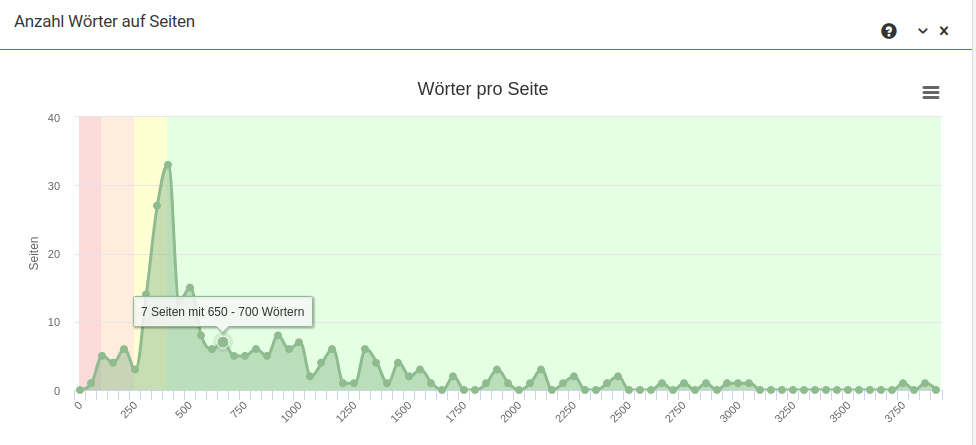Click the Seiten y-axis title
This screenshot has width=976, height=445.
click(34, 253)
